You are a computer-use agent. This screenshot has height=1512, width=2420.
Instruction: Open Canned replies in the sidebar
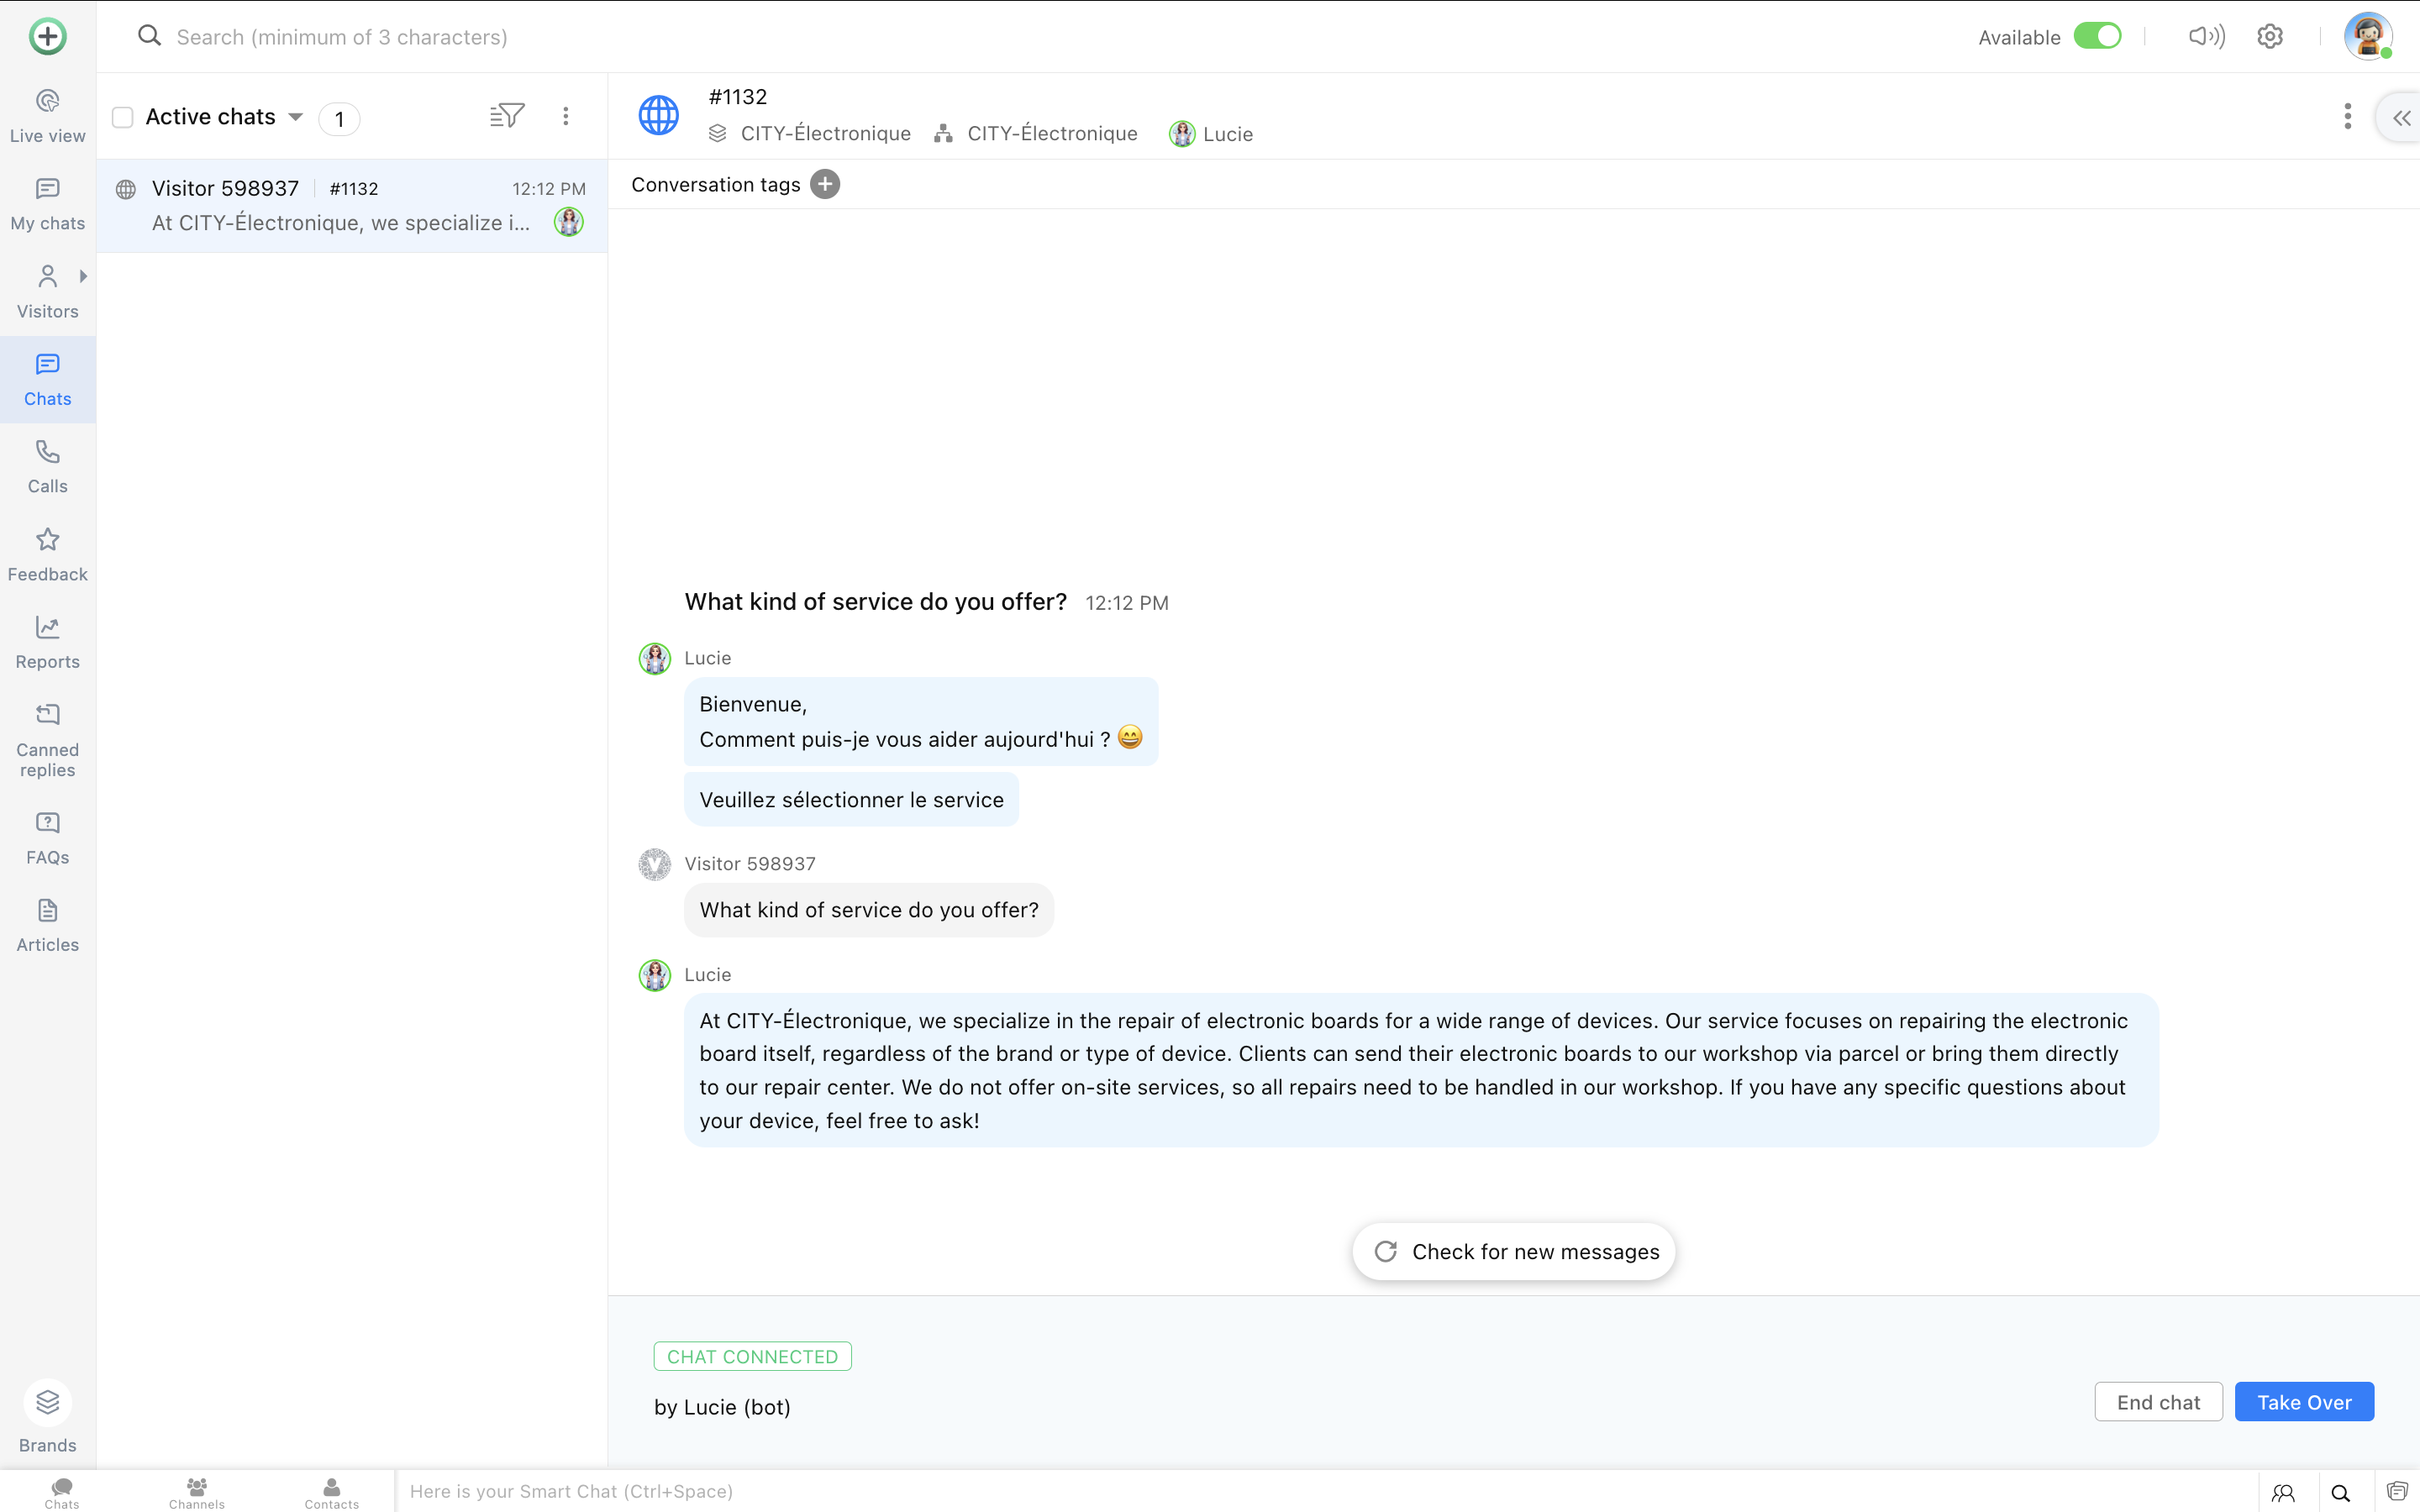point(47,740)
